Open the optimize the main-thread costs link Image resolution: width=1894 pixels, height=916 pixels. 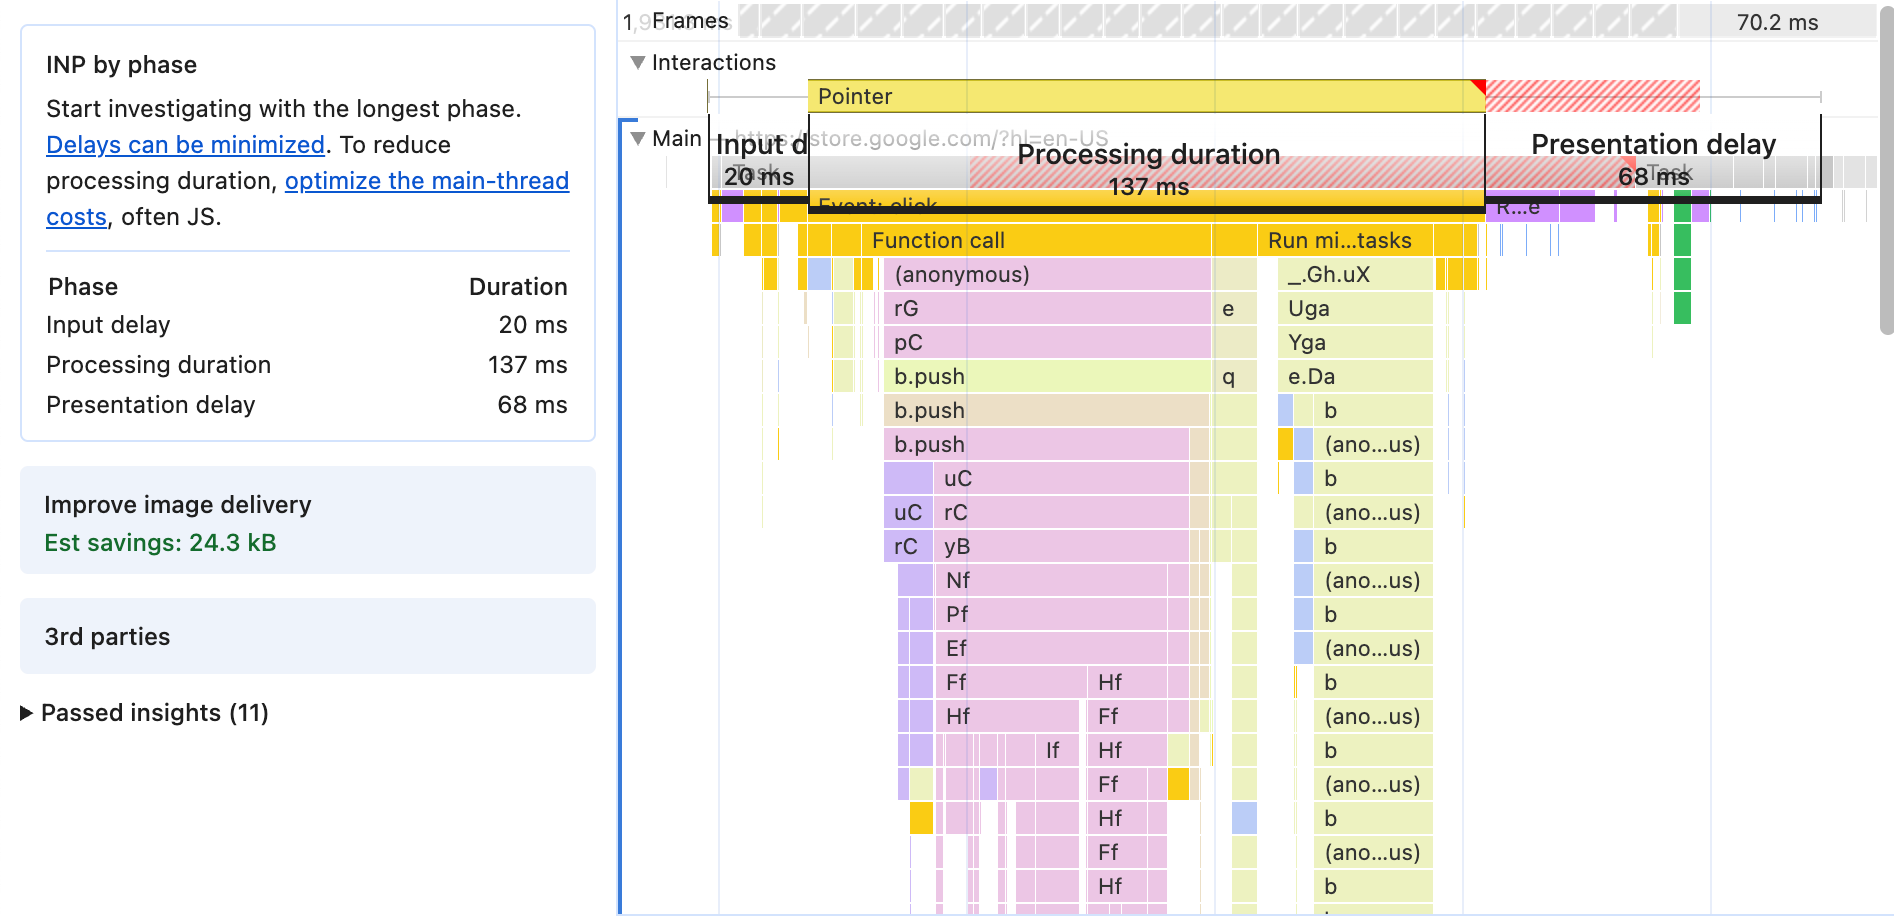click(x=427, y=180)
